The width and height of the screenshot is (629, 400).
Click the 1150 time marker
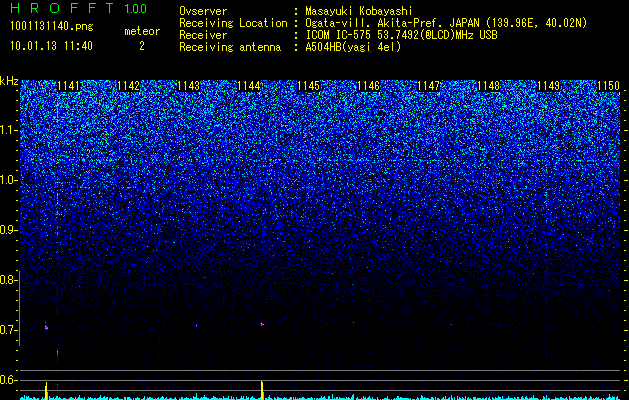coord(609,86)
